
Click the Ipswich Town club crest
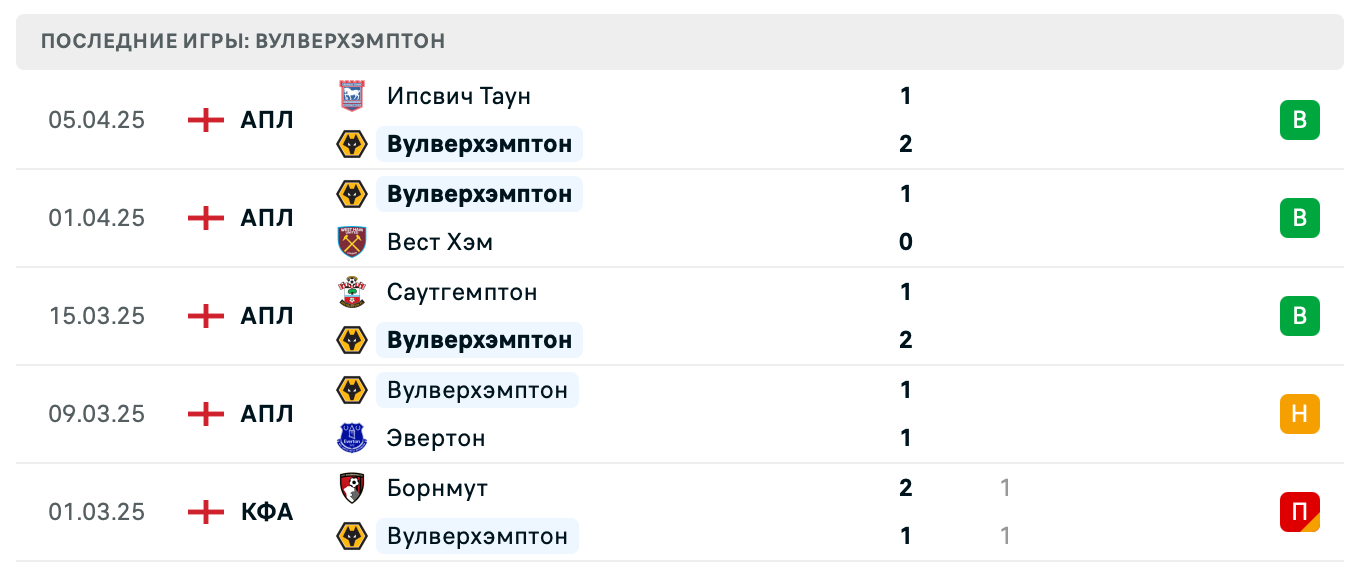(352, 96)
